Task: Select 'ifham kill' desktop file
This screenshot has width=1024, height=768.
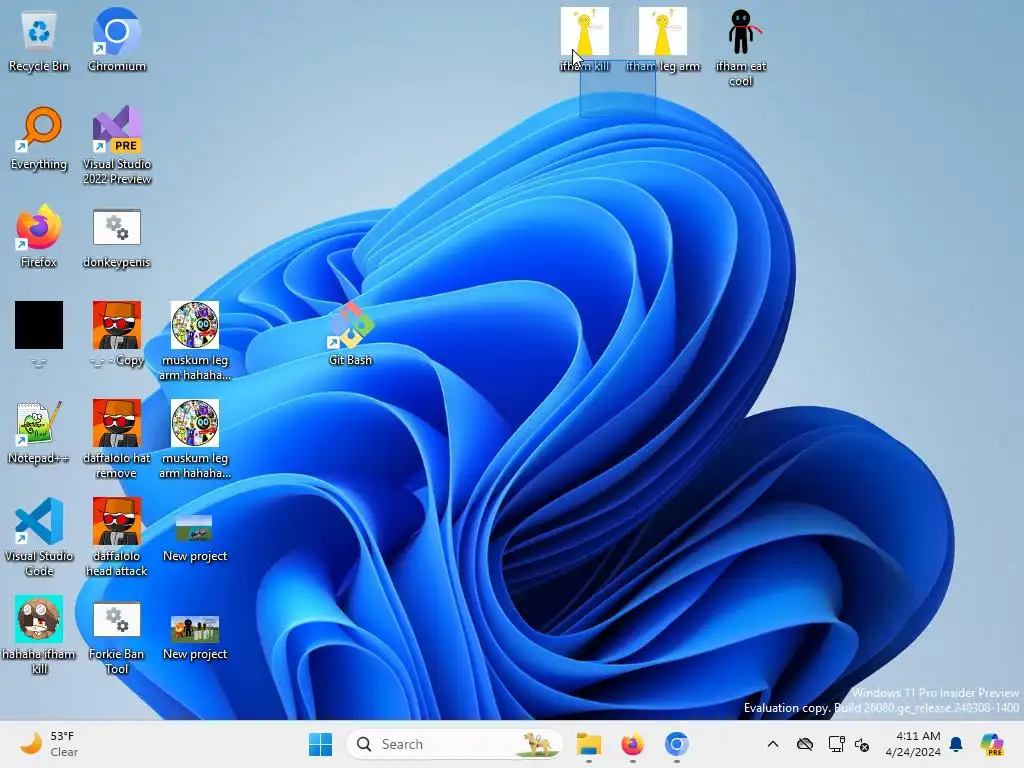Action: pyautogui.click(x=584, y=40)
